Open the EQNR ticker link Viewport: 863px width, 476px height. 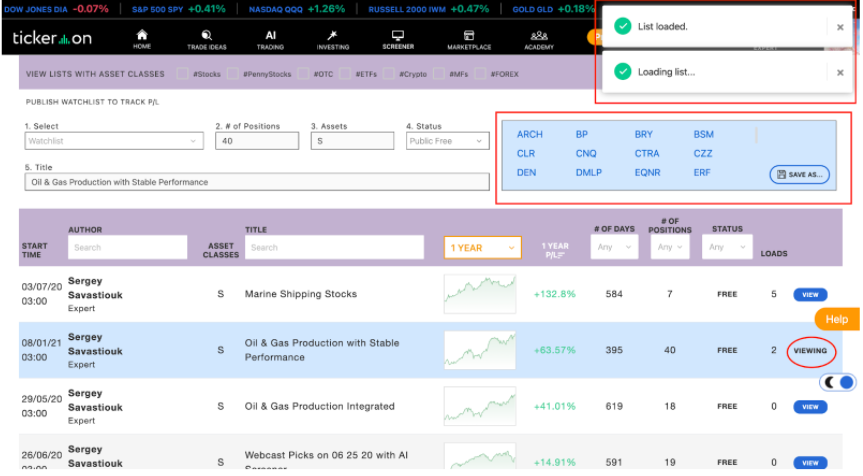pos(647,172)
